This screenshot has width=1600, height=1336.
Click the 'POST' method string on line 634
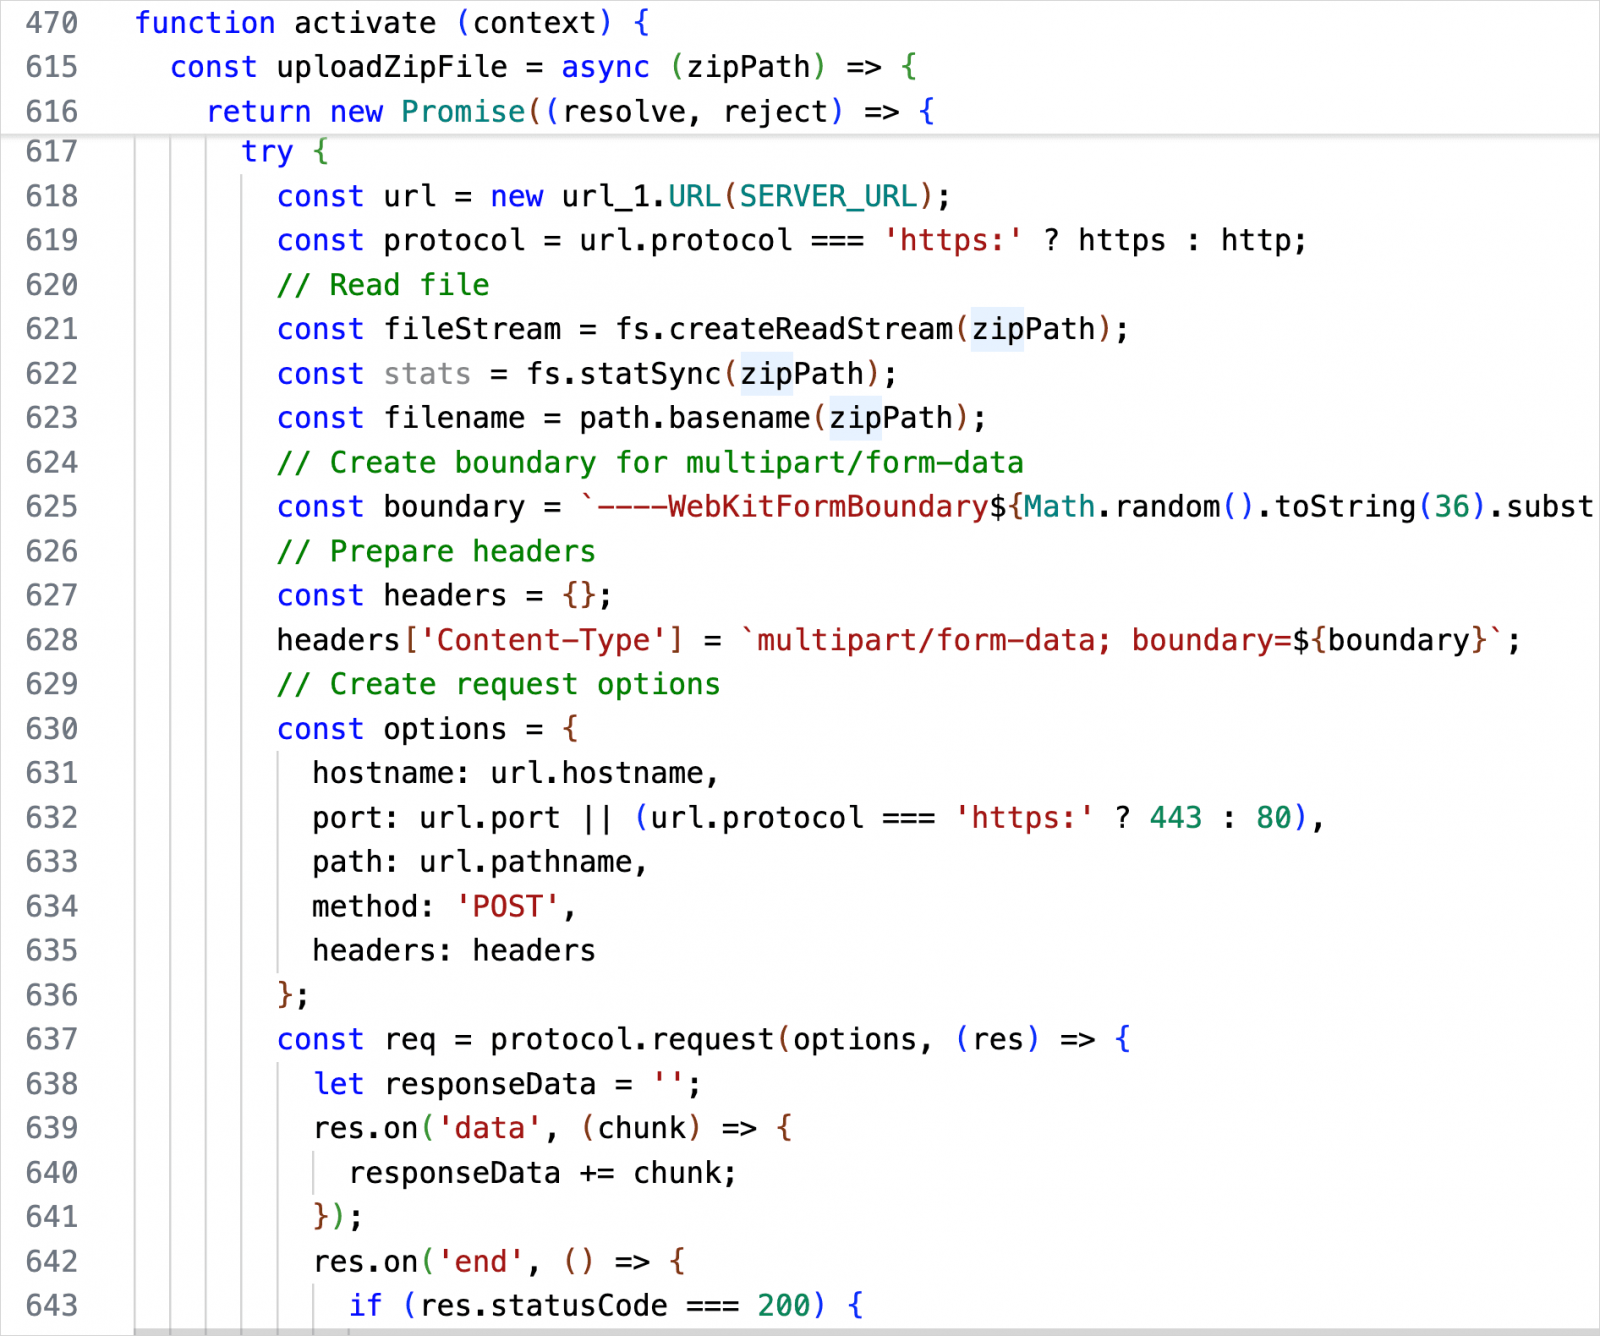(507, 906)
